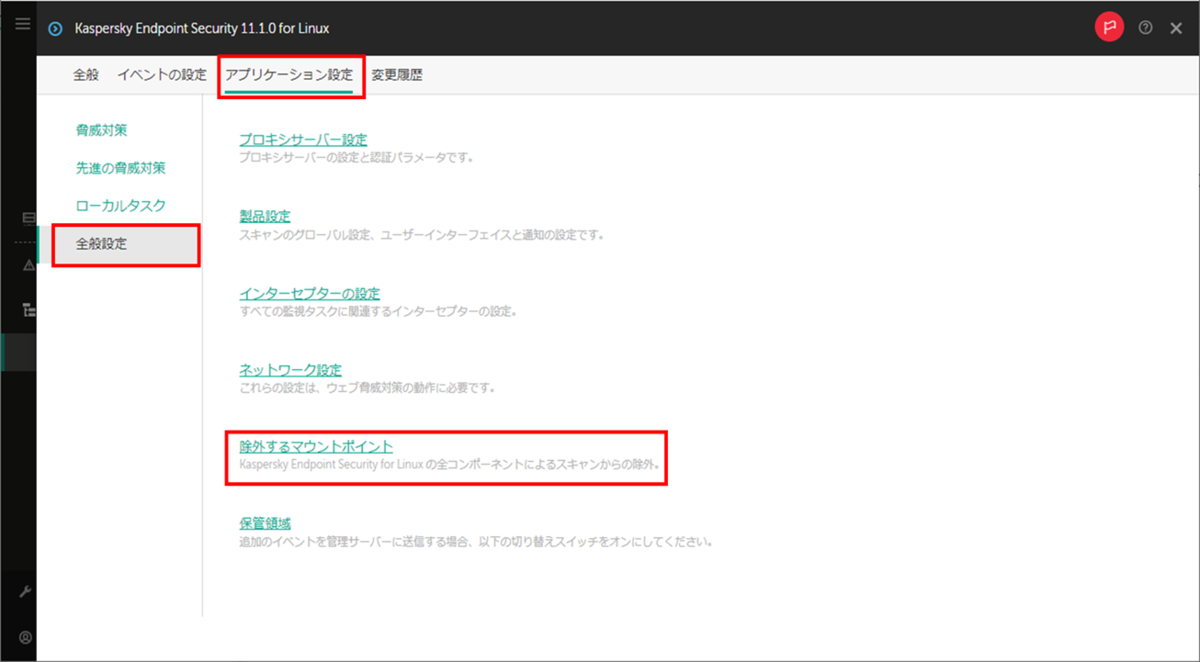This screenshot has width=1200, height=662.
Task: Open the プロキシサーバー設定 link
Action: pyautogui.click(x=304, y=139)
